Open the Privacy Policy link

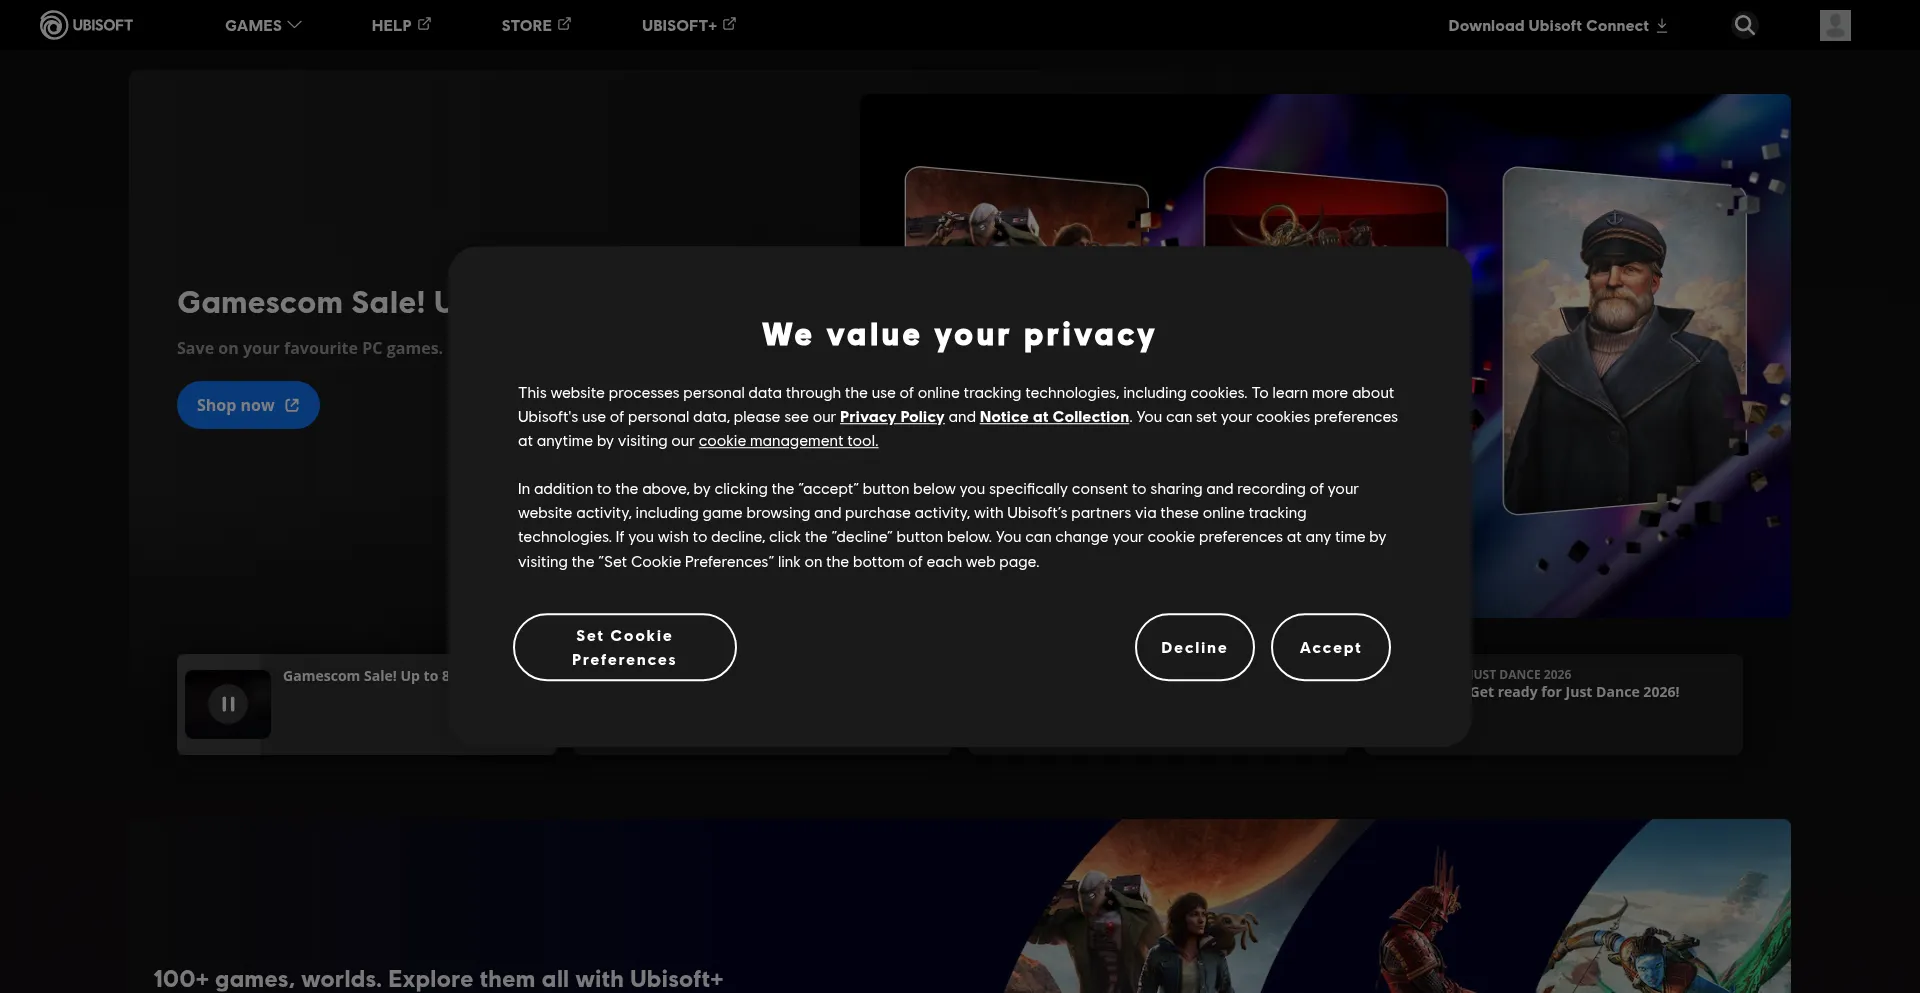click(892, 417)
